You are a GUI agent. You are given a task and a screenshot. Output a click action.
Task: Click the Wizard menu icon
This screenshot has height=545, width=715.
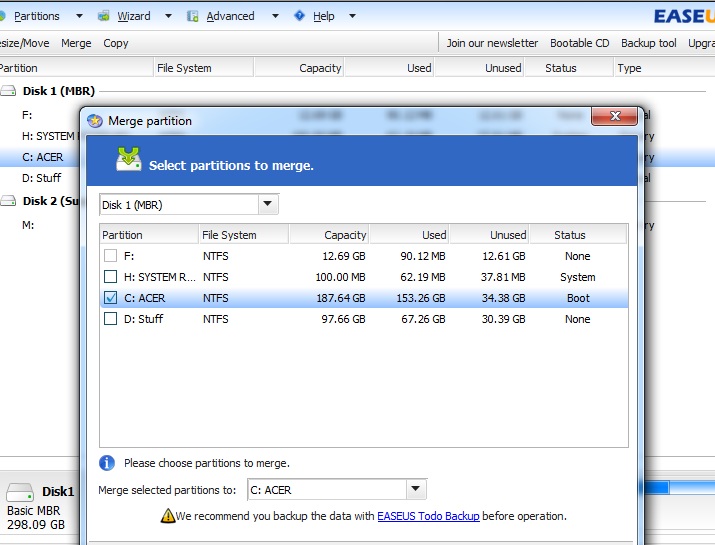tap(104, 16)
